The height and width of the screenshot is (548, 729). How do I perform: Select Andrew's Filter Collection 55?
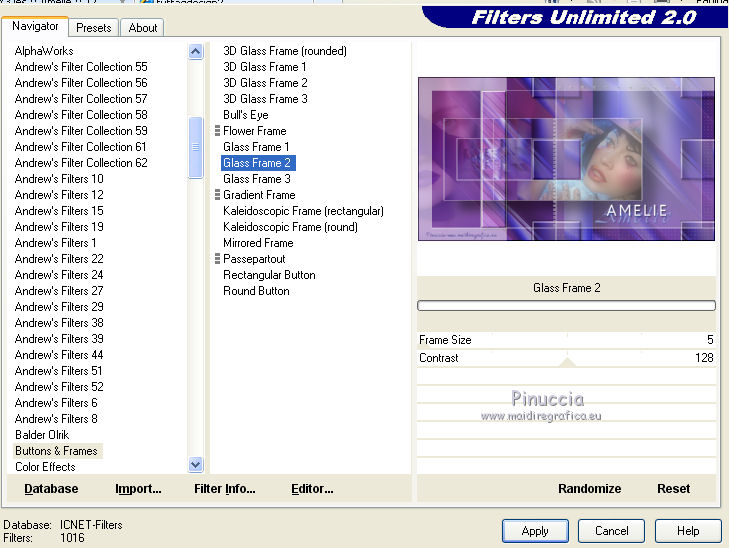point(81,67)
